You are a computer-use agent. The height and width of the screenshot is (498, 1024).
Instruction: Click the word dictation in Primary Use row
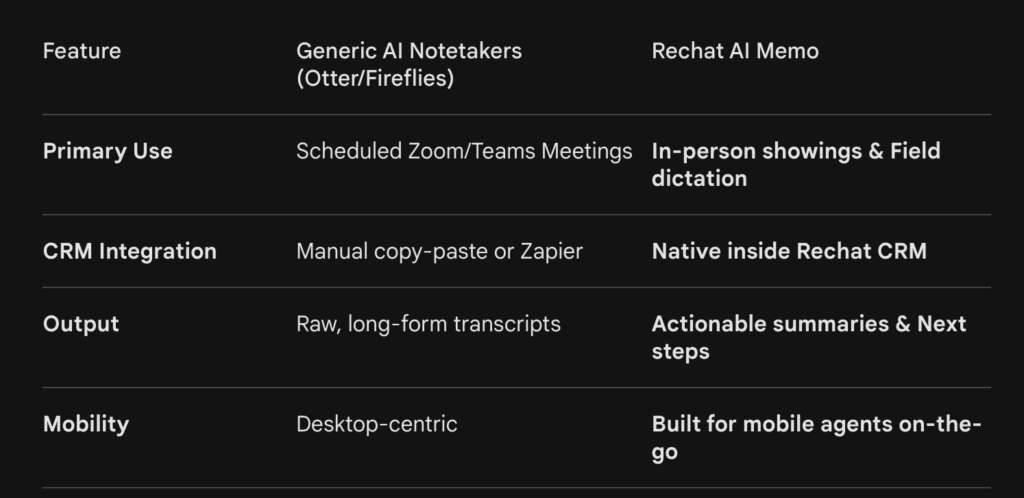pos(699,178)
